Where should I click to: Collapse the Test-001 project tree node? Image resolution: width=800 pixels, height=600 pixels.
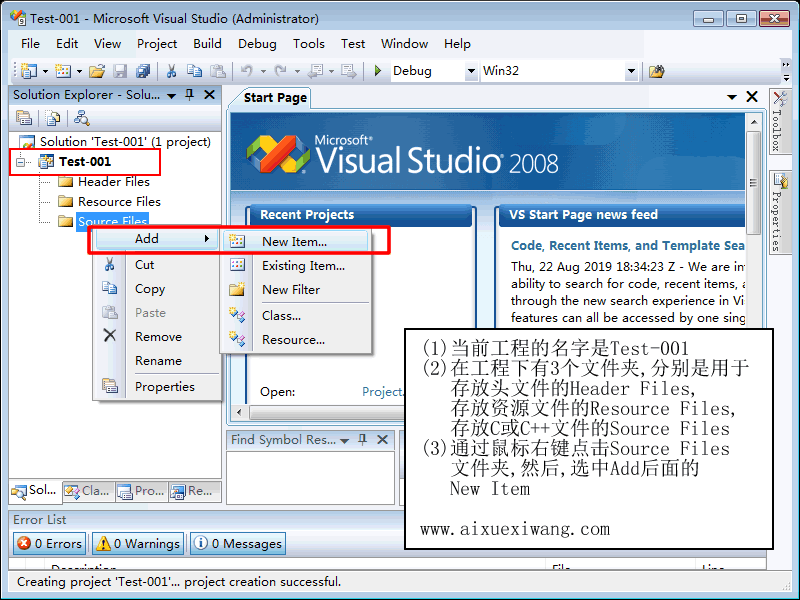(x=22, y=162)
